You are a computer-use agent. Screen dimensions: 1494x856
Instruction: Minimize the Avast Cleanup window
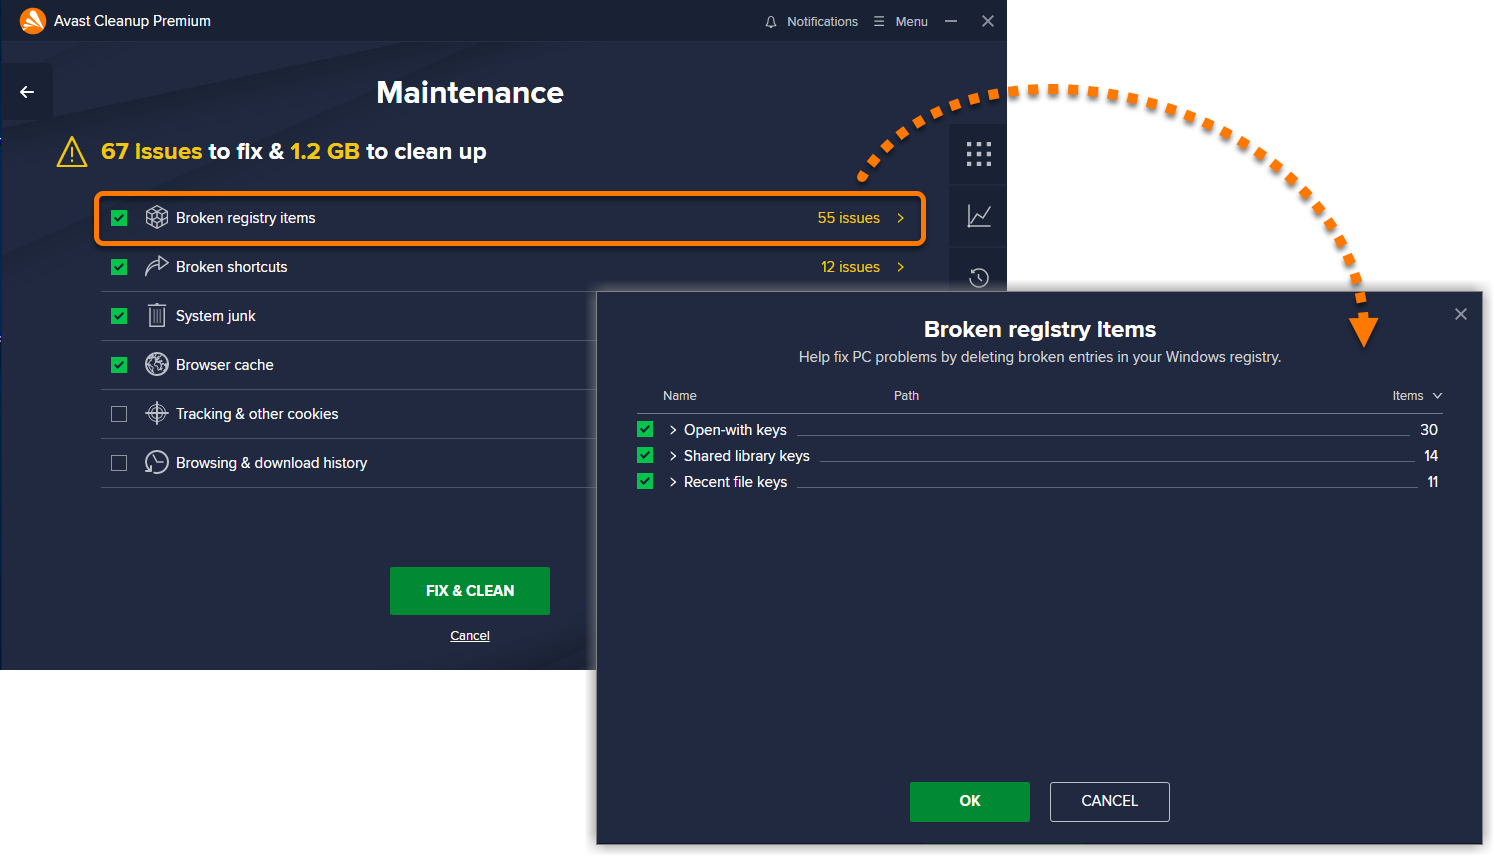pyautogui.click(x=951, y=21)
